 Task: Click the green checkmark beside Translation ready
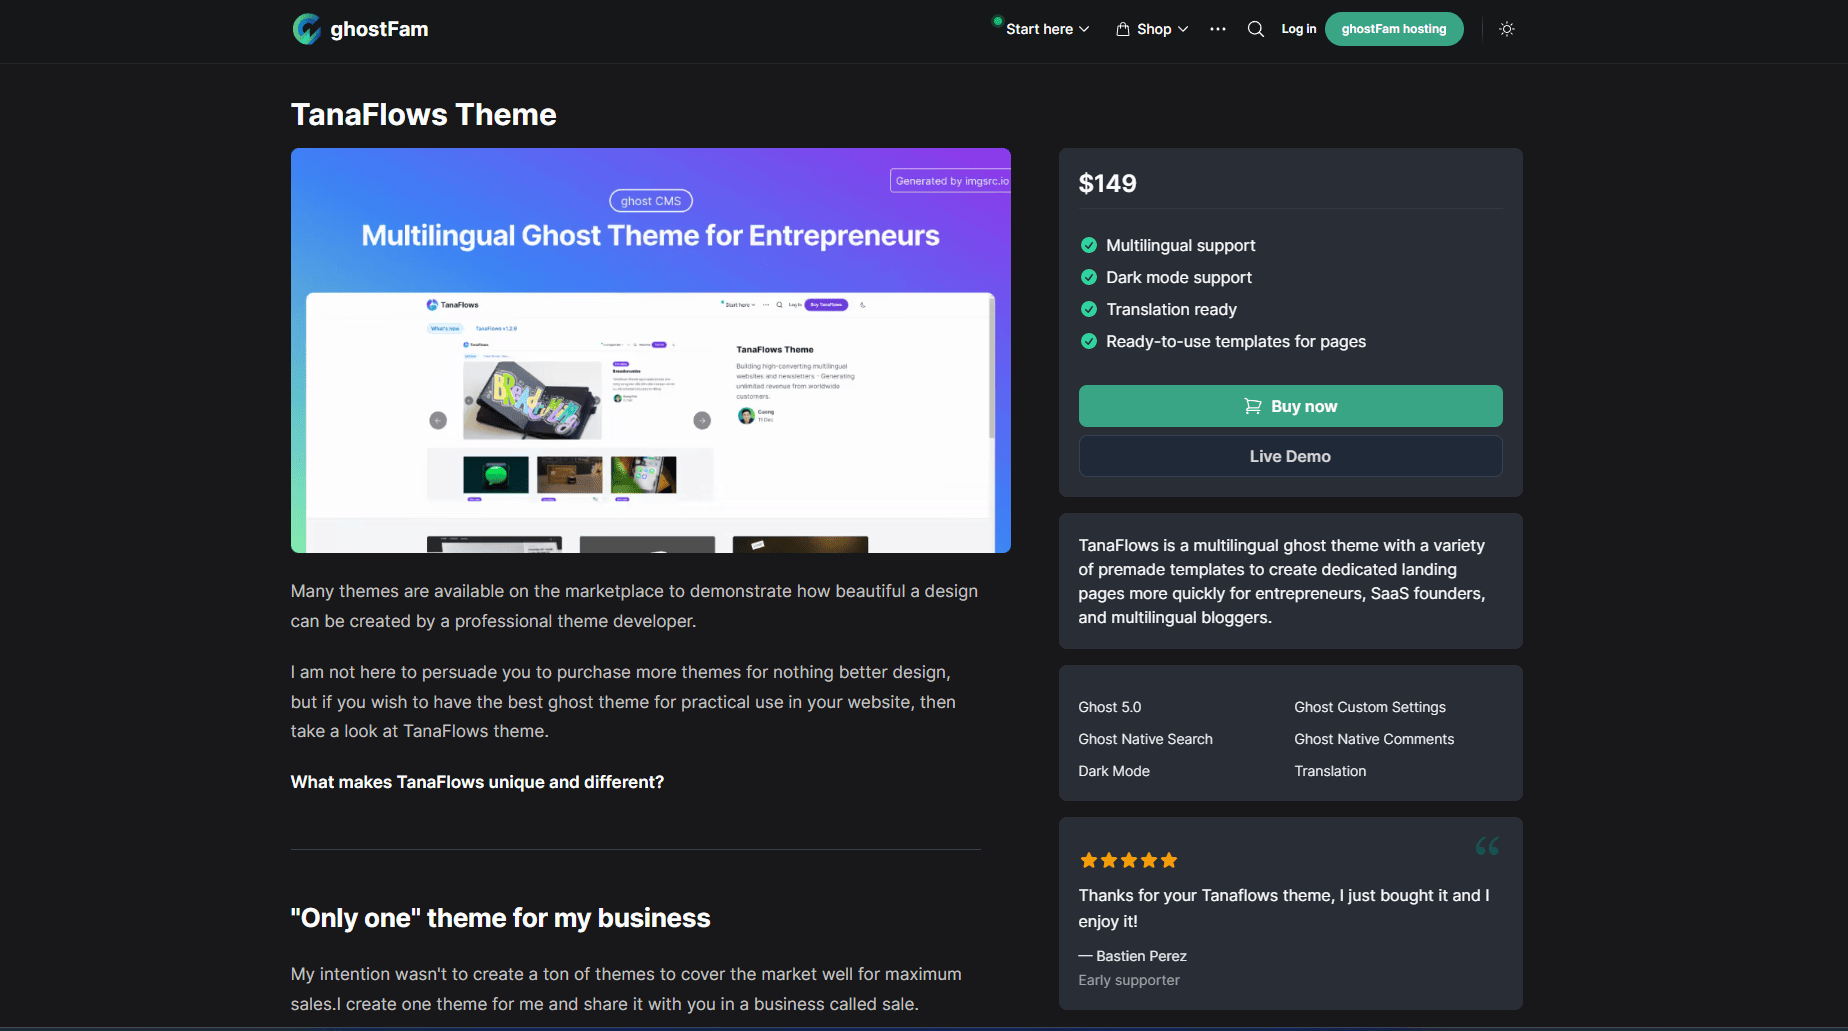point(1088,309)
